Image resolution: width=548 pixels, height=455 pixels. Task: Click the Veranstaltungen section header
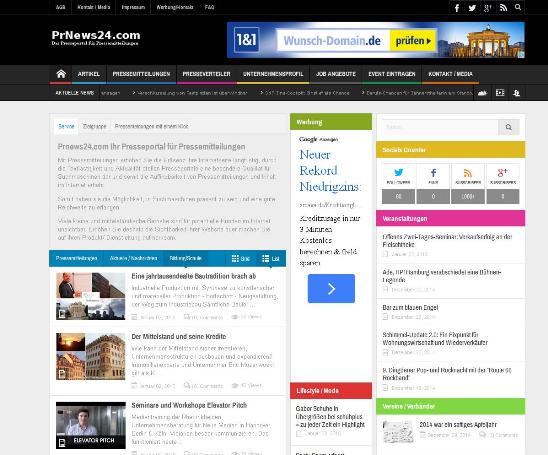click(x=450, y=218)
